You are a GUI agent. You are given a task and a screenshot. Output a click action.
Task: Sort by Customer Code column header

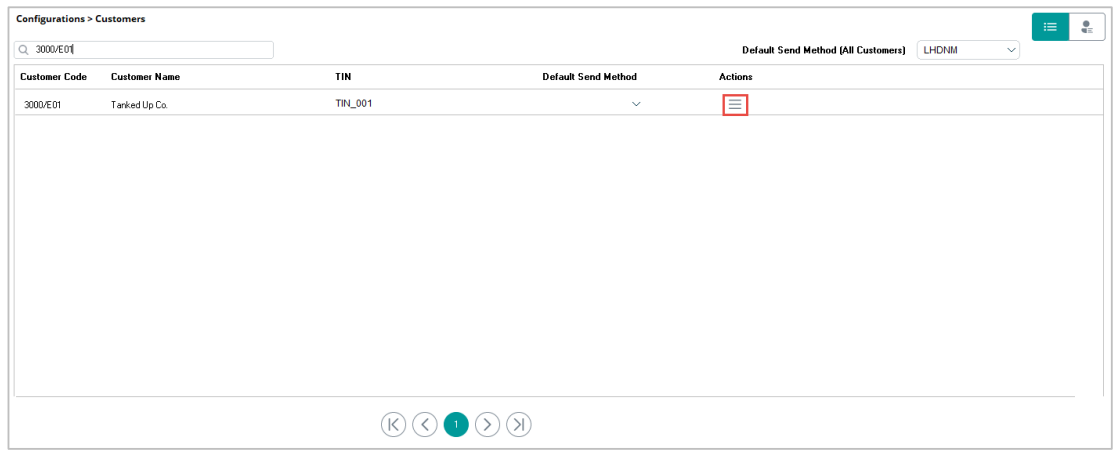click(x=53, y=77)
